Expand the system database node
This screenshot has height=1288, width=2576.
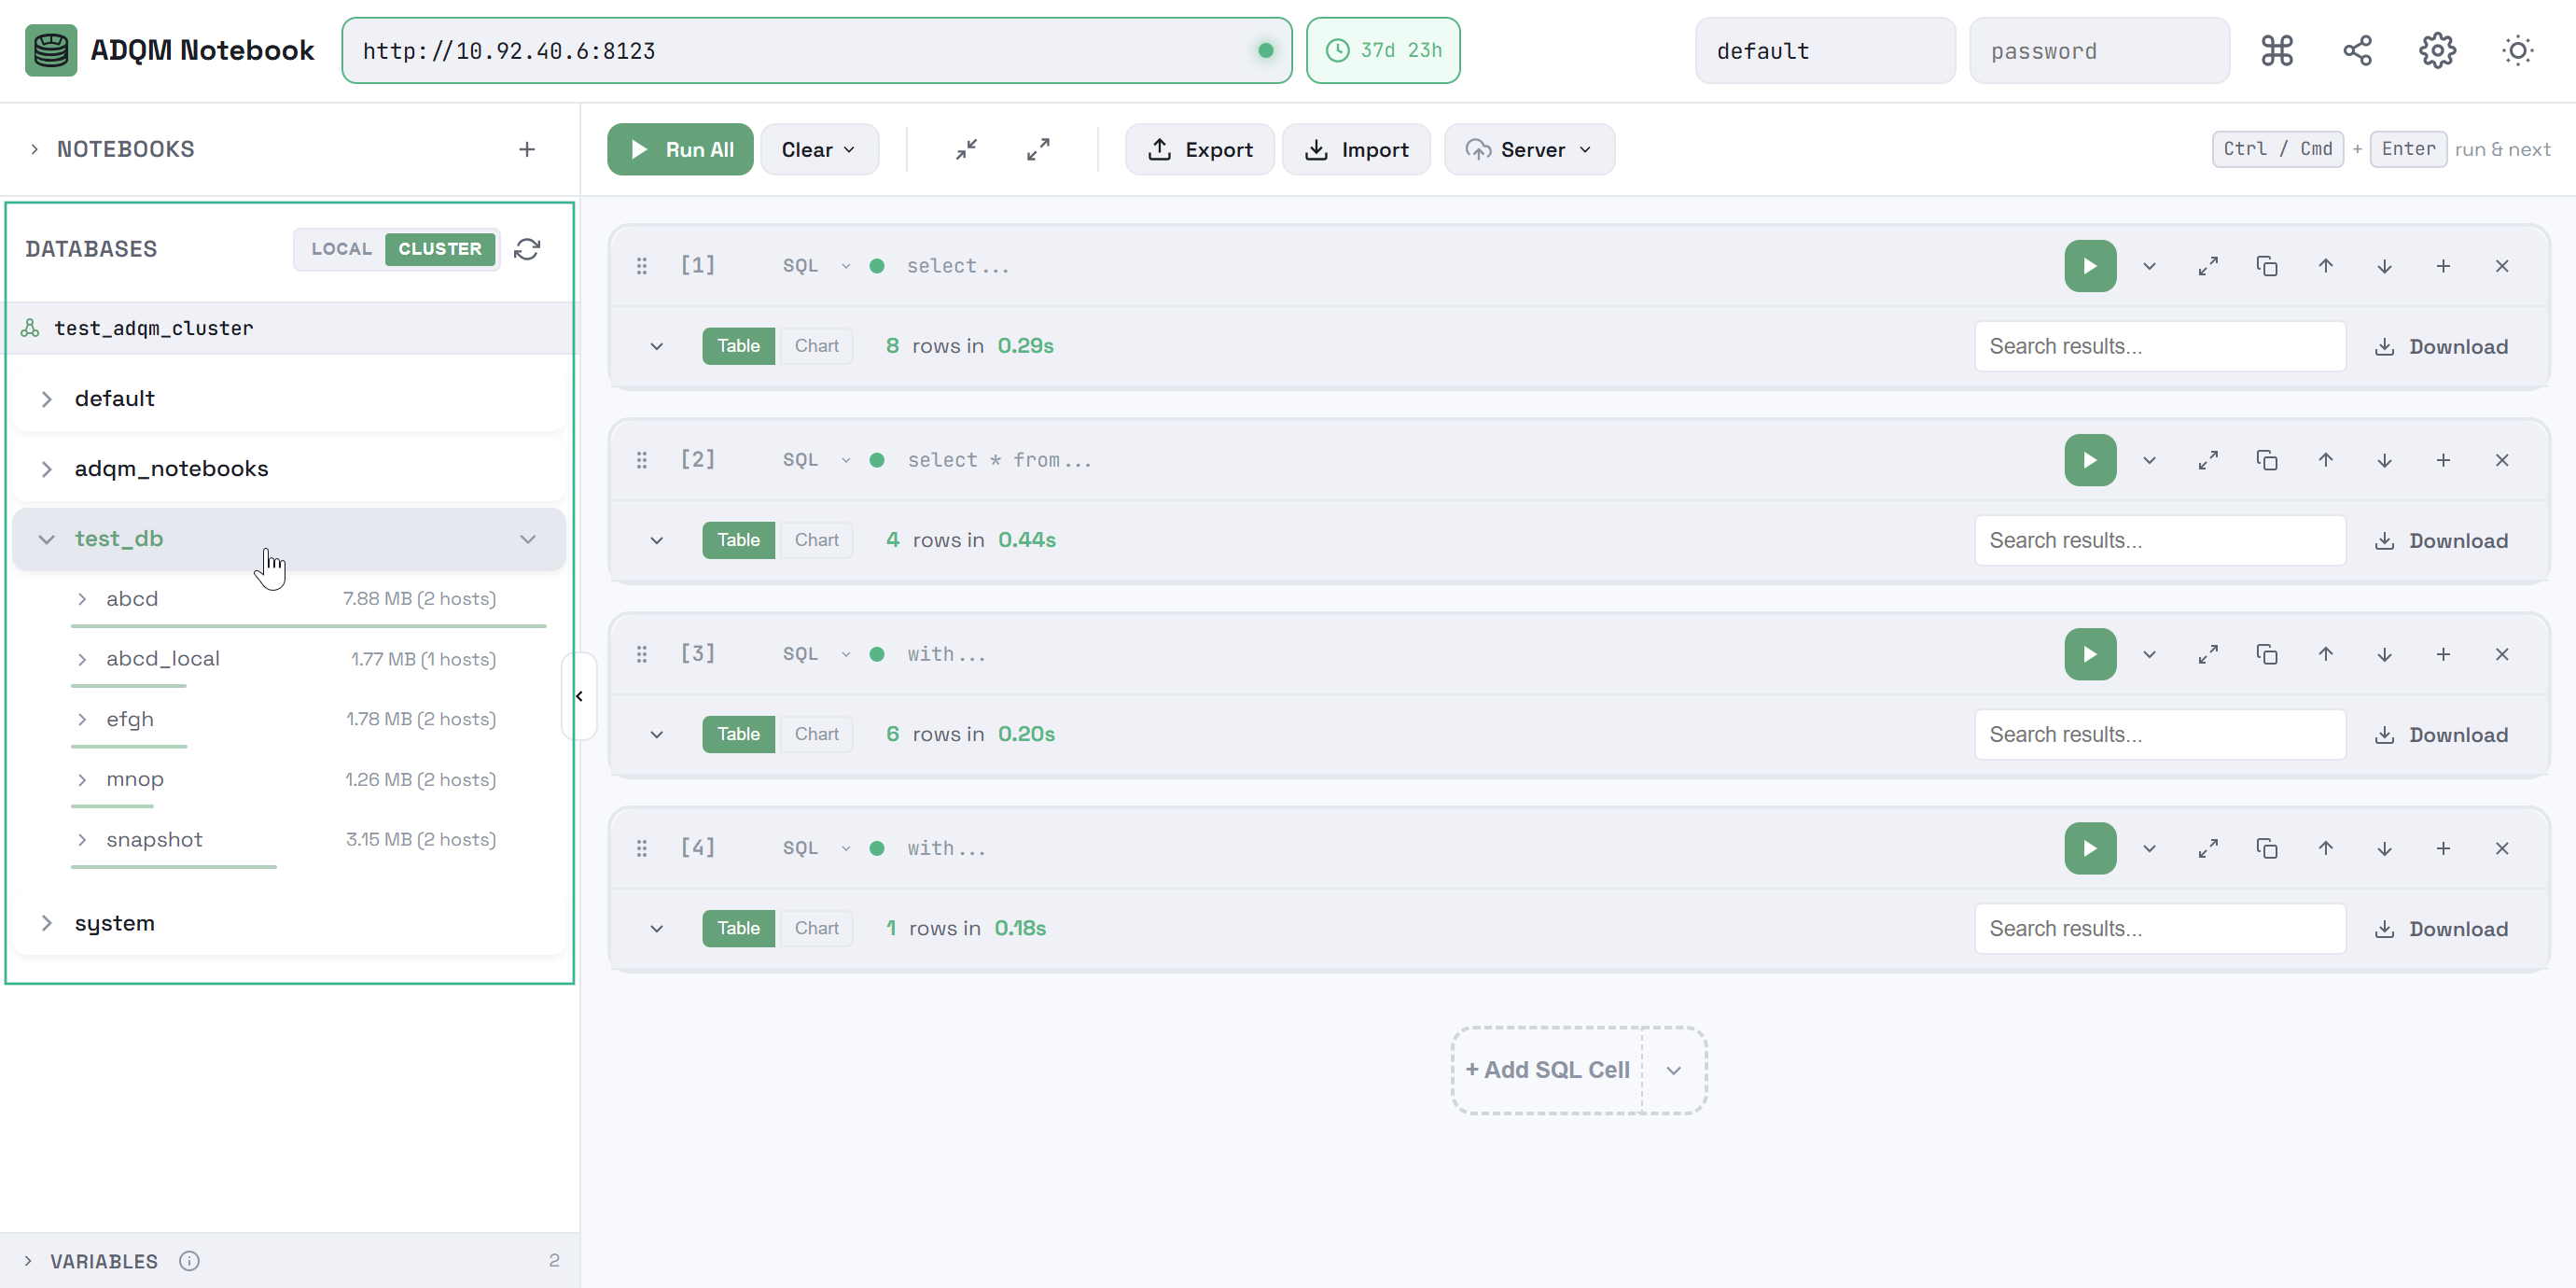47,923
